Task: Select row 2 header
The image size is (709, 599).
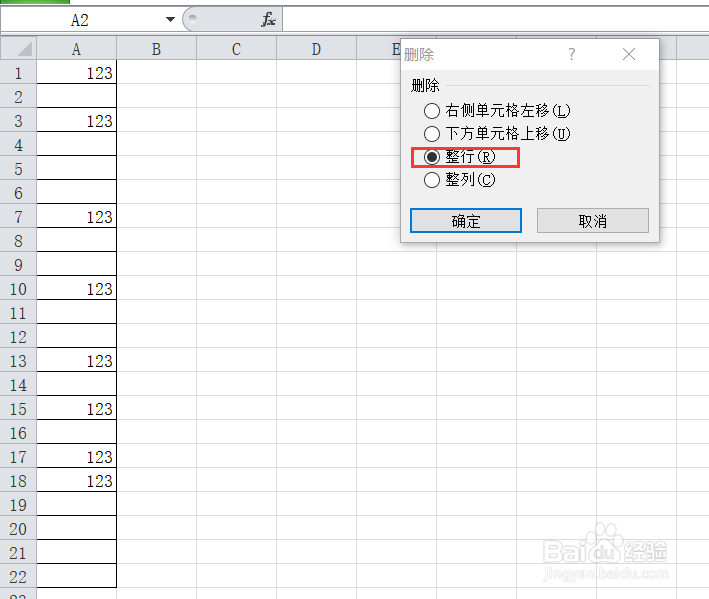Action: click(x=18, y=96)
